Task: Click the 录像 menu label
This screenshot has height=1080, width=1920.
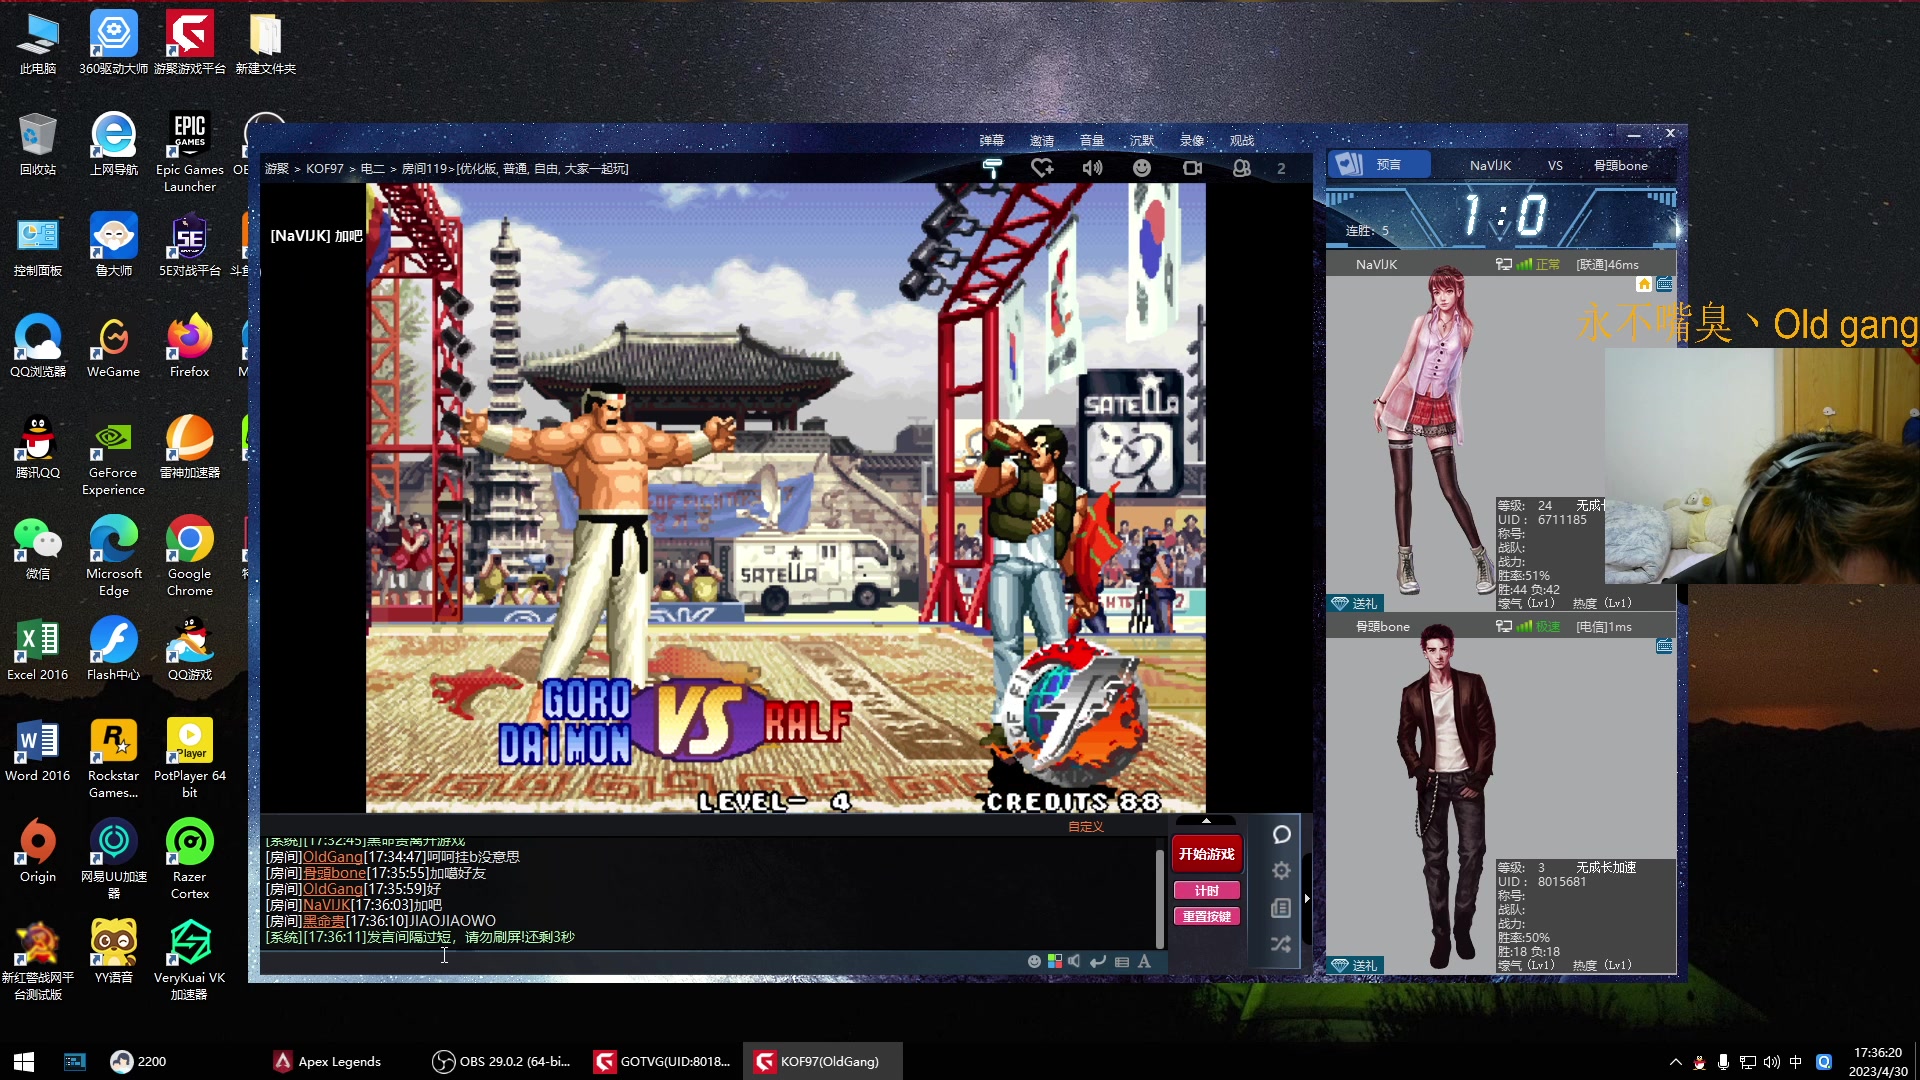Action: coord(1192,141)
